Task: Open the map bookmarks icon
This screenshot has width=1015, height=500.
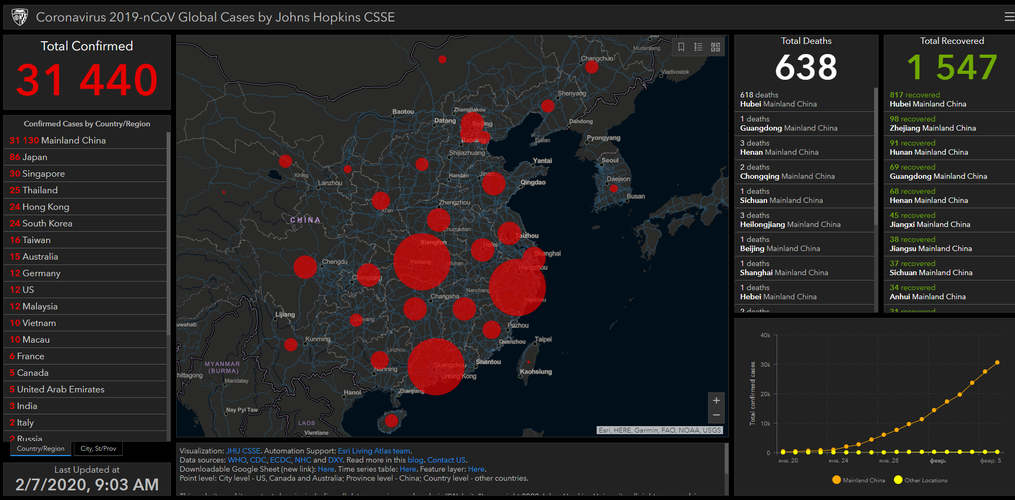Action: click(x=682, y=47)
